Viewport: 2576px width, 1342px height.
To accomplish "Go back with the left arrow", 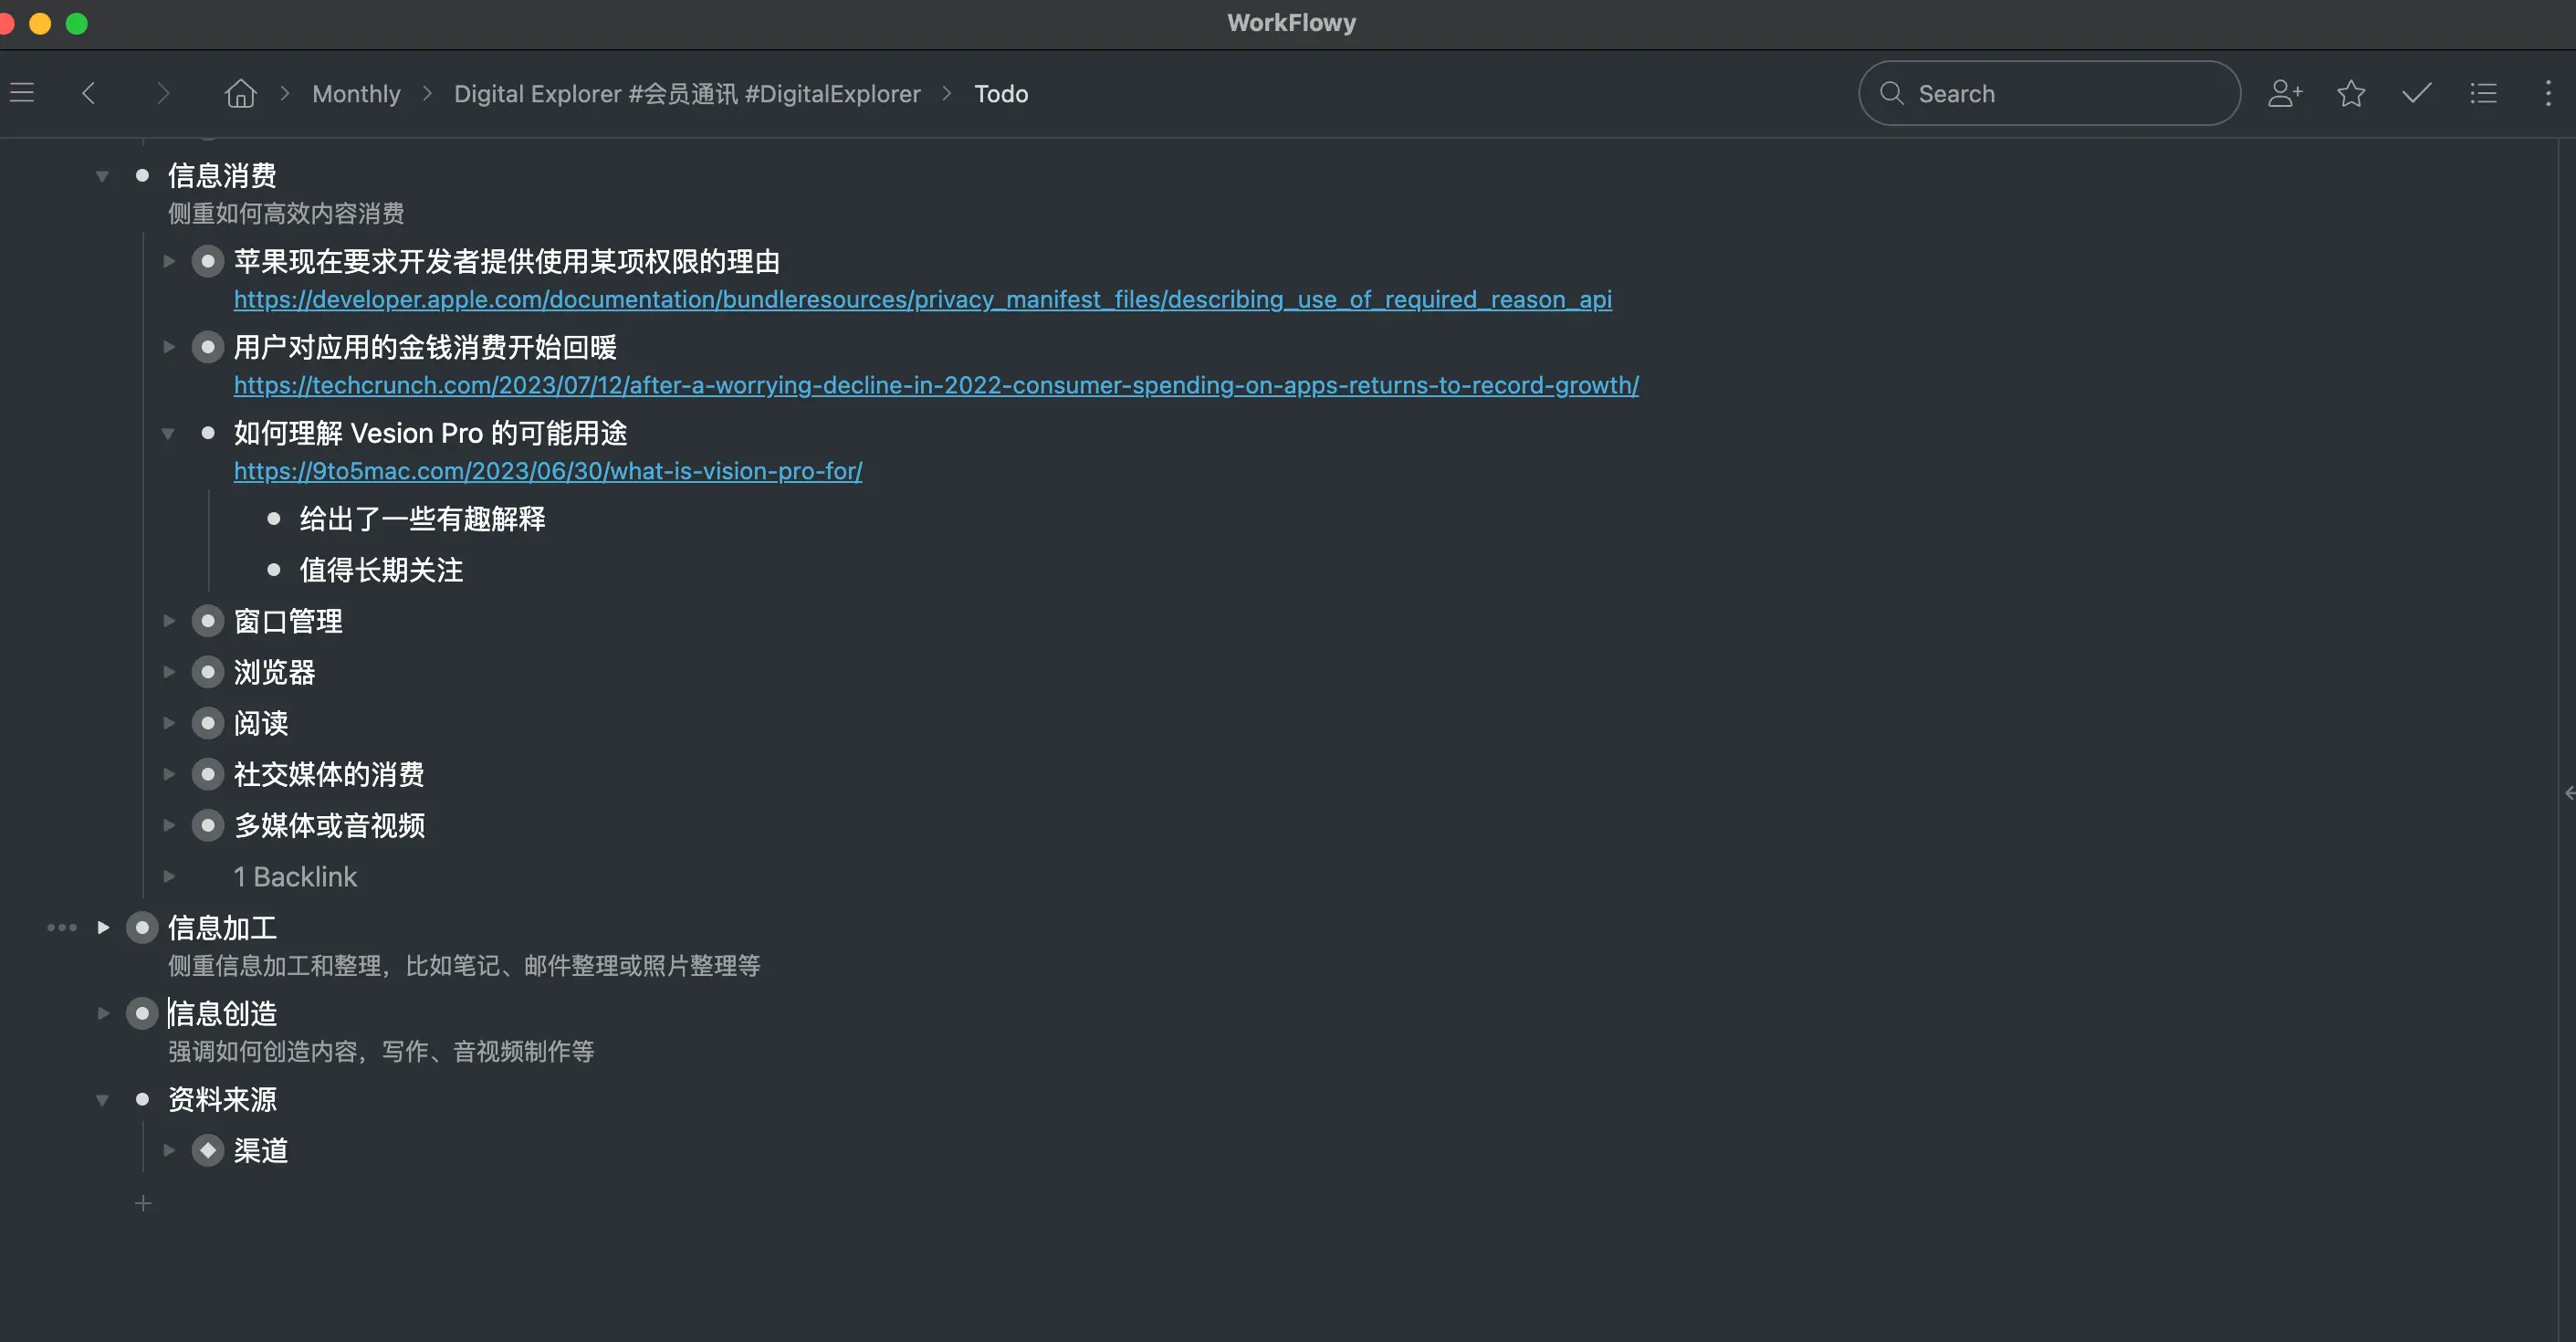I will tap(89, 93).
